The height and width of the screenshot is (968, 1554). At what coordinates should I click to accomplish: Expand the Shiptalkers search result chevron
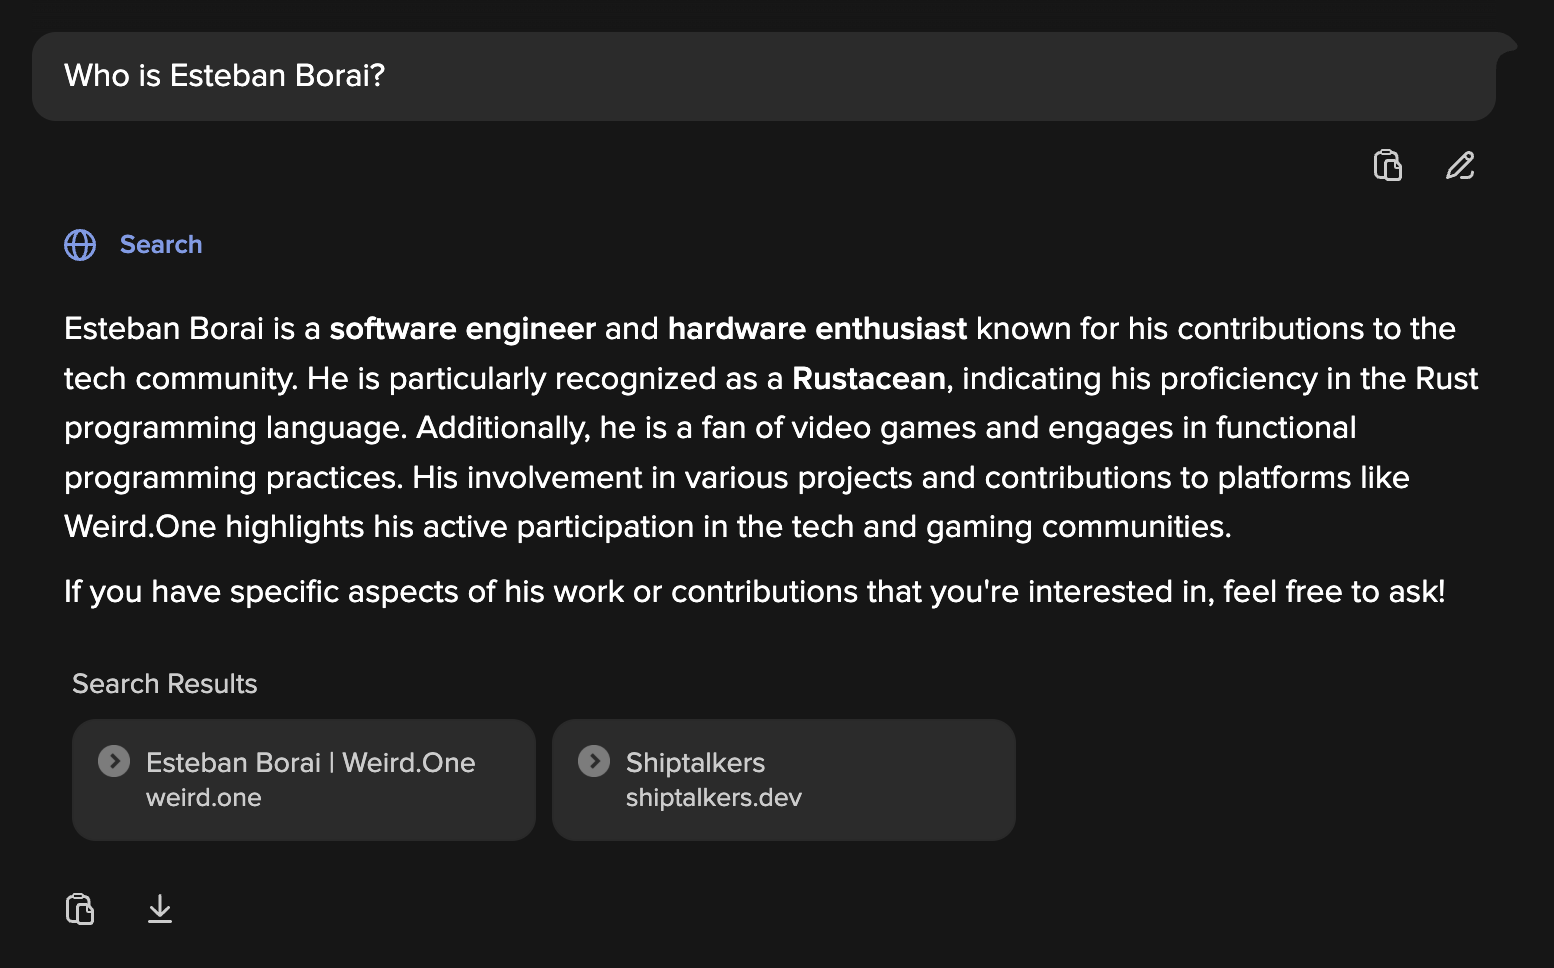pyautogui.click(x=594, y=762)
